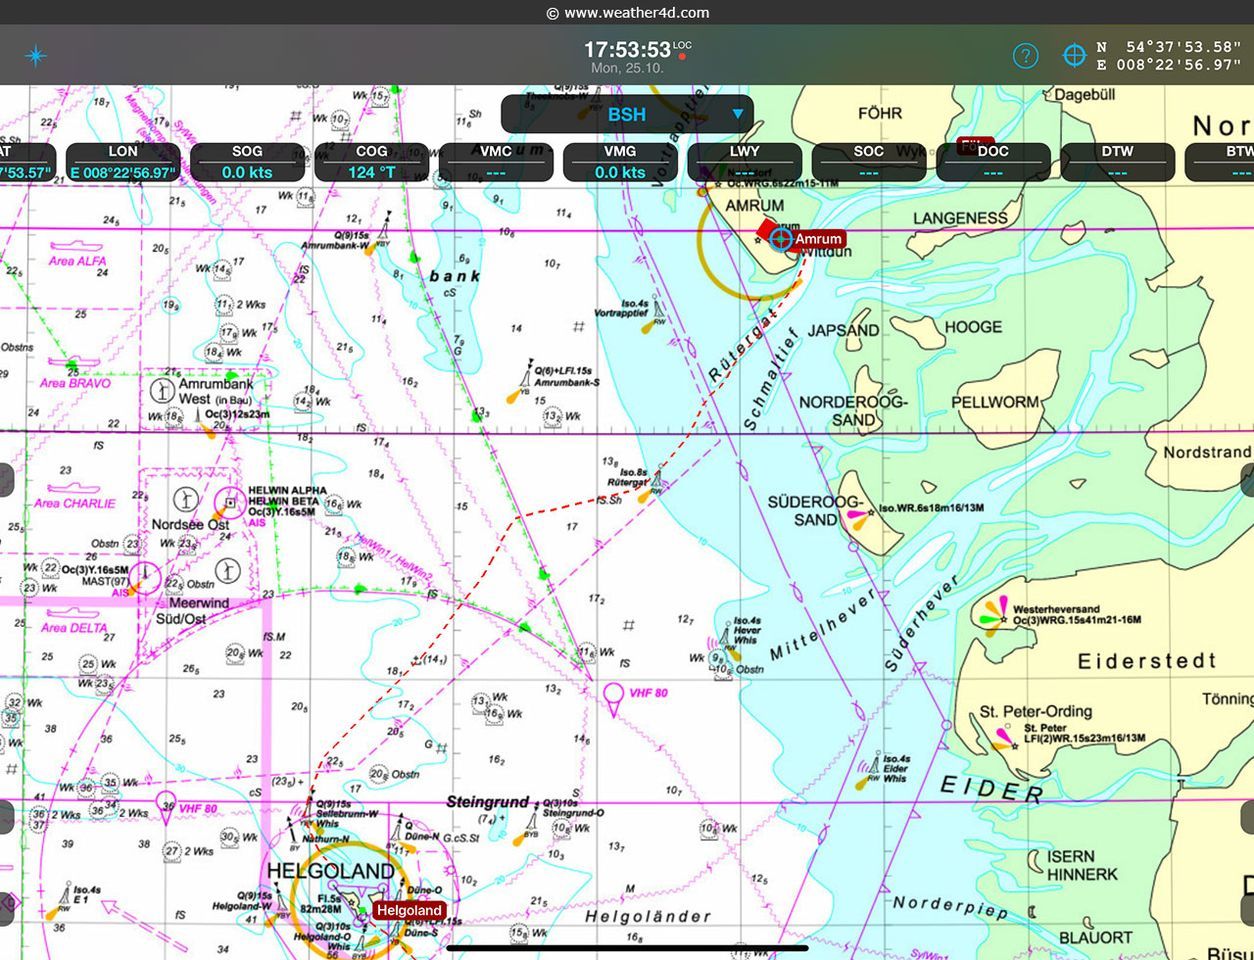Tap the Amrumbank West wind farm symbol
Image resolution: width=1254 pixels, height=960 pixels.
[161, 389]
